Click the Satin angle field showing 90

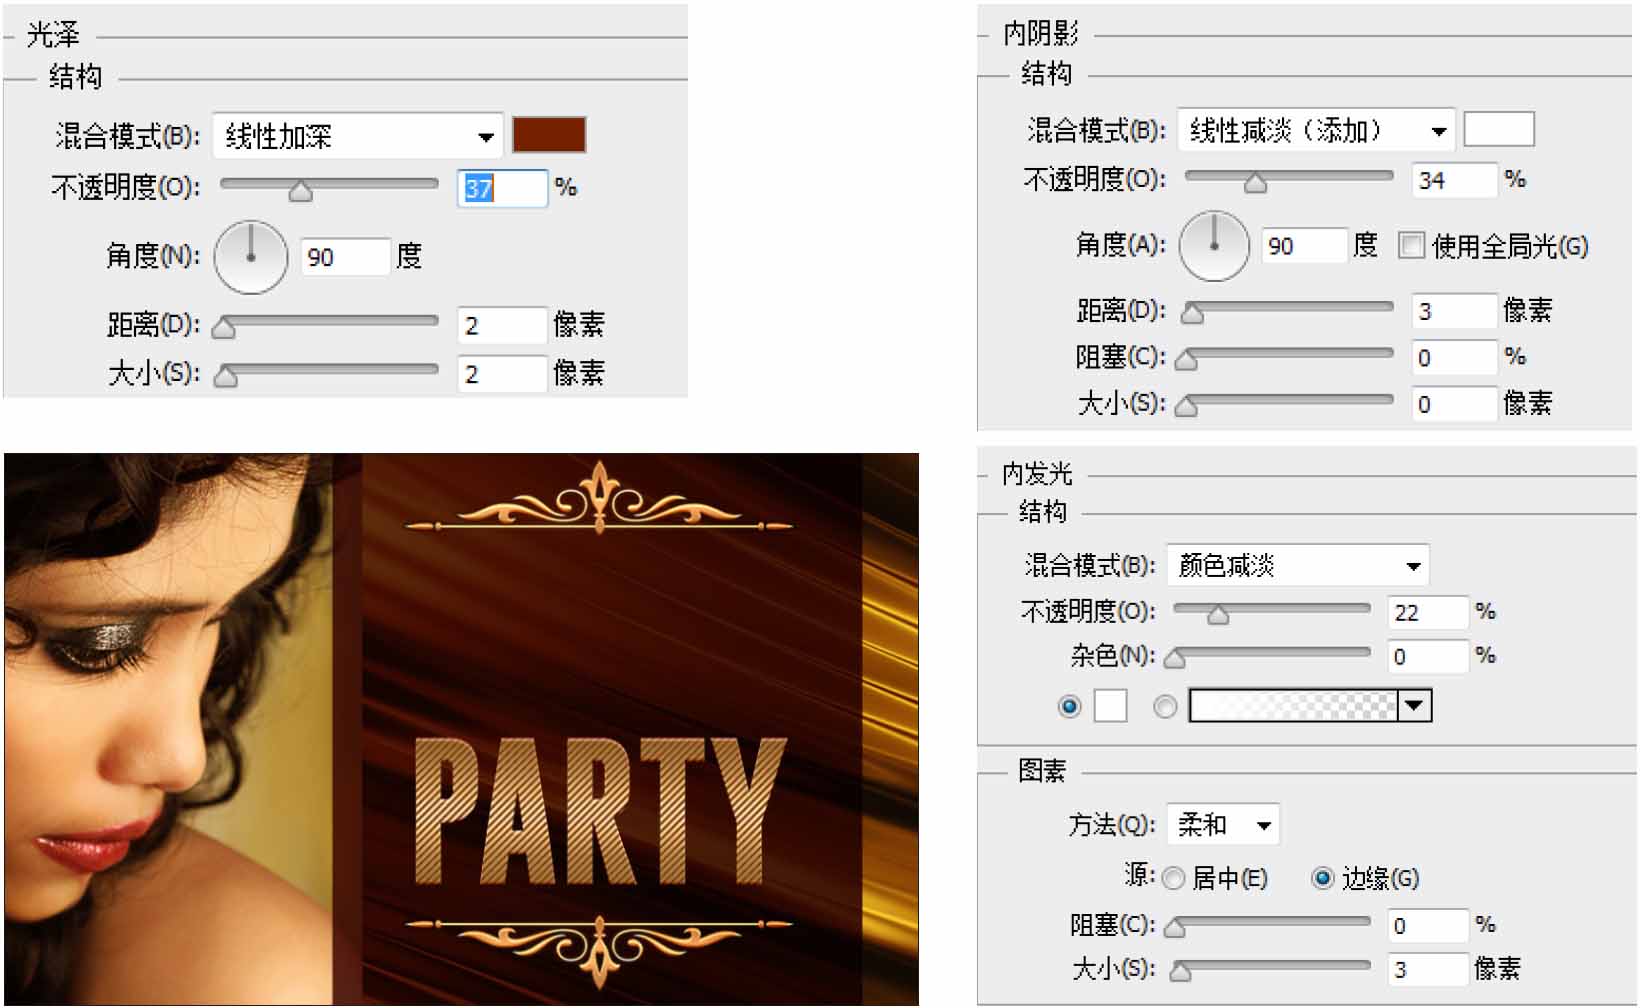(345, 257)
